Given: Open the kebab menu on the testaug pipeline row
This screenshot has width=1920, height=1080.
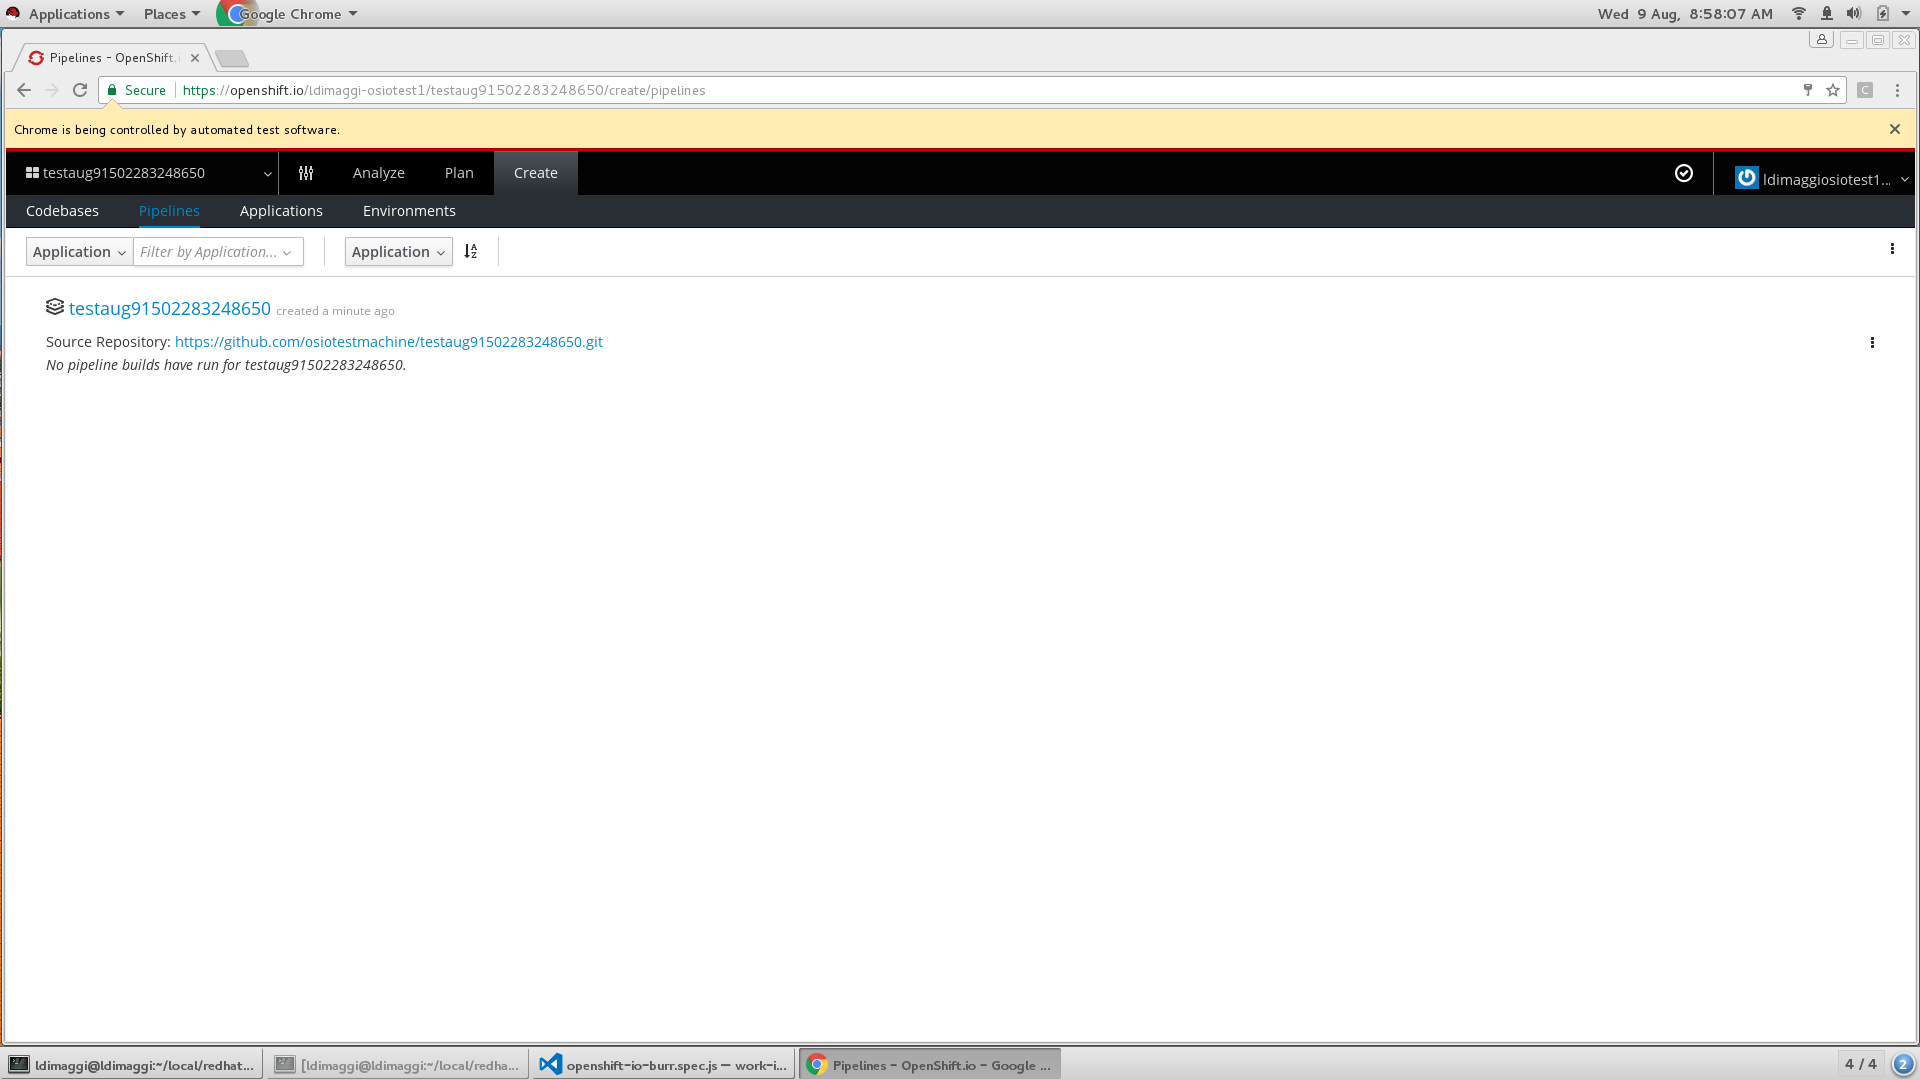Looking at the screenshot, I should click(x=1872, y=342).
